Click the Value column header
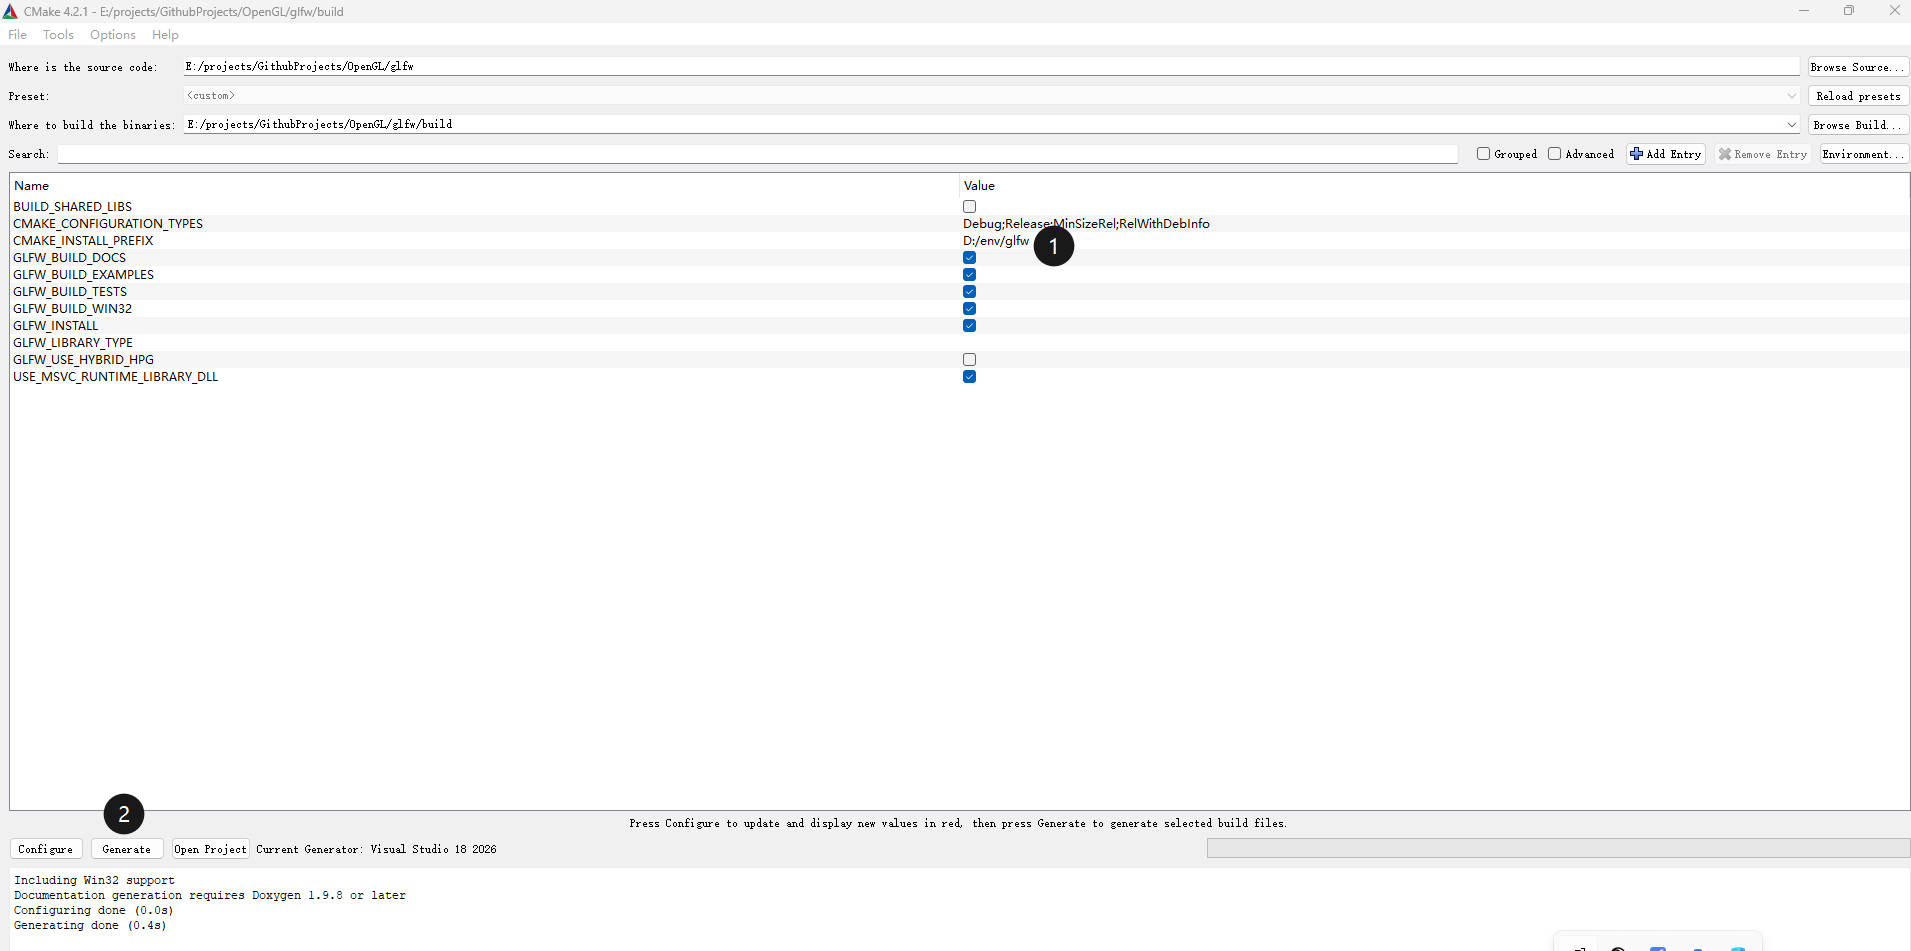The width and height of the screenshot is (1911, 951). [x=979, y=186]
